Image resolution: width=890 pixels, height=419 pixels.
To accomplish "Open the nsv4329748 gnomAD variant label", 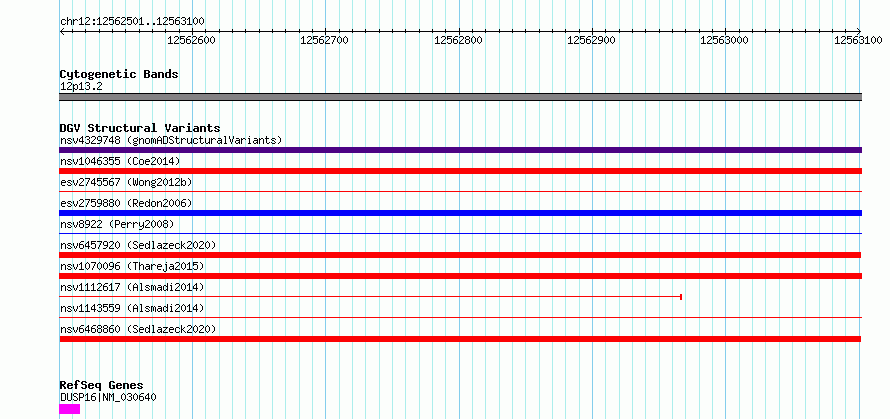I will [x=171, y=140].
